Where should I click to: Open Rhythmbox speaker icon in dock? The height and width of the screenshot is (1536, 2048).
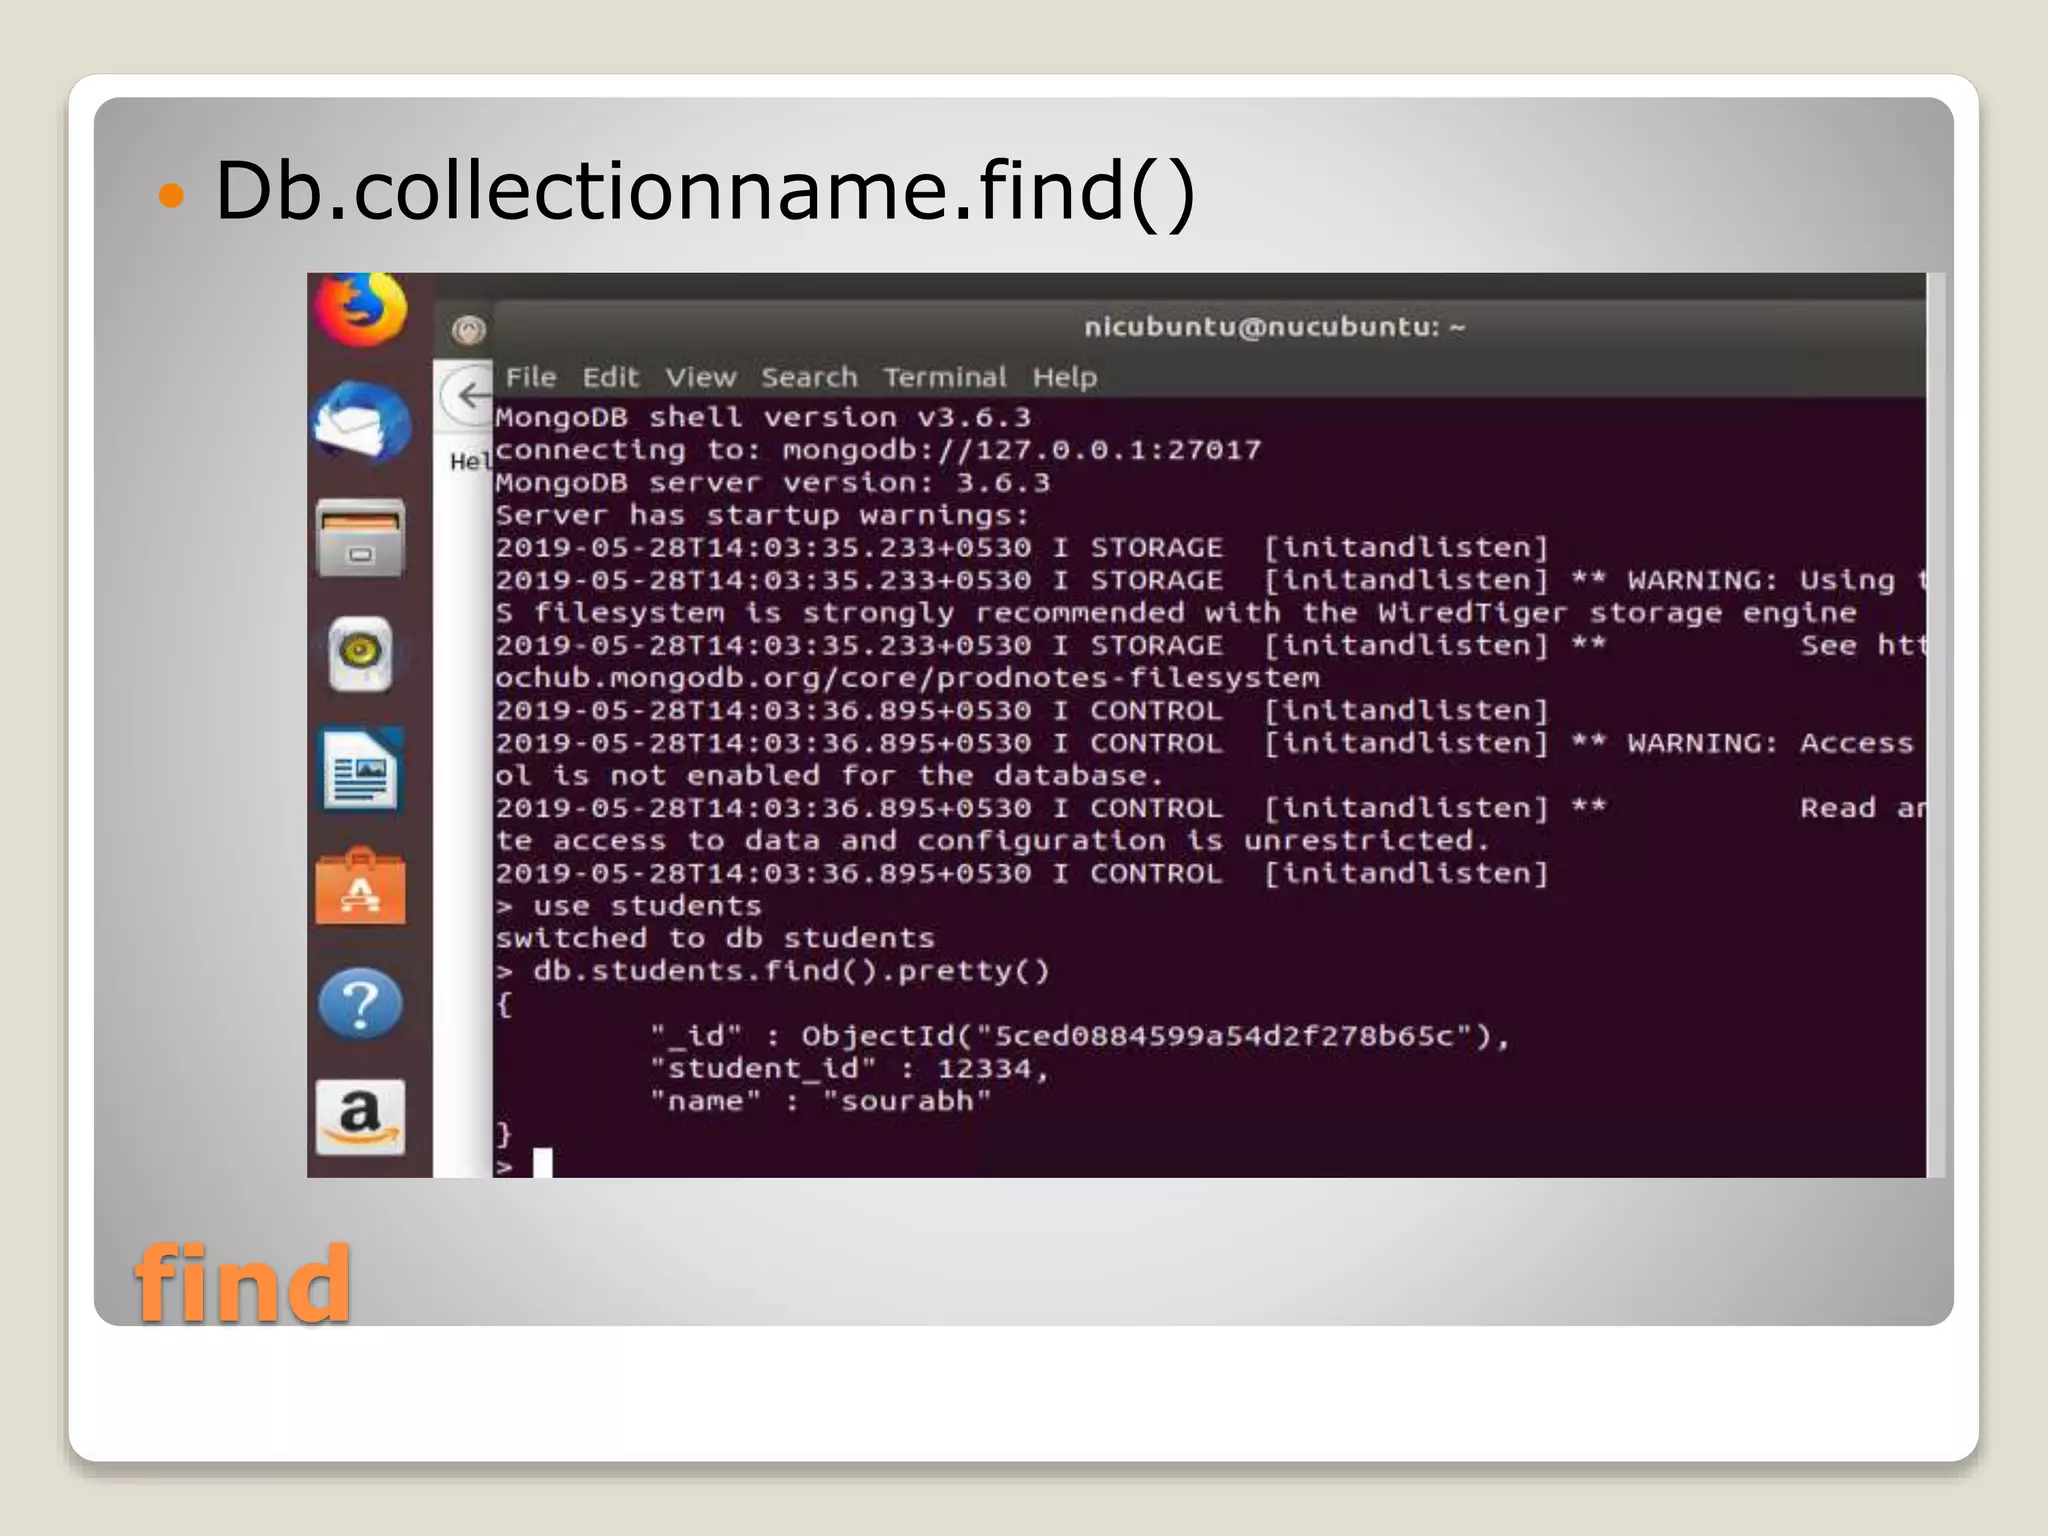point(361,655)
